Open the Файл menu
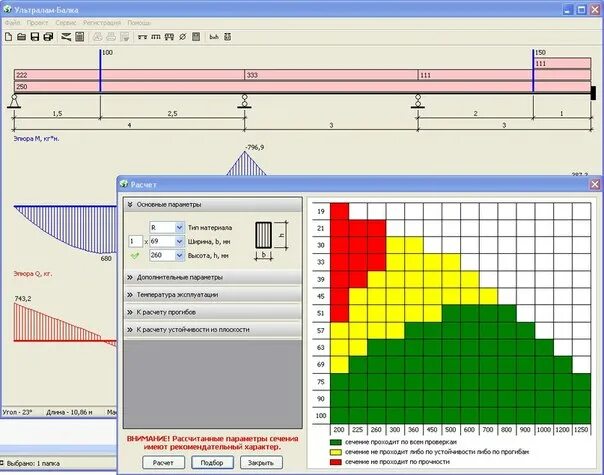The width and height of the screenshot is (604, 475). (12, 23)
